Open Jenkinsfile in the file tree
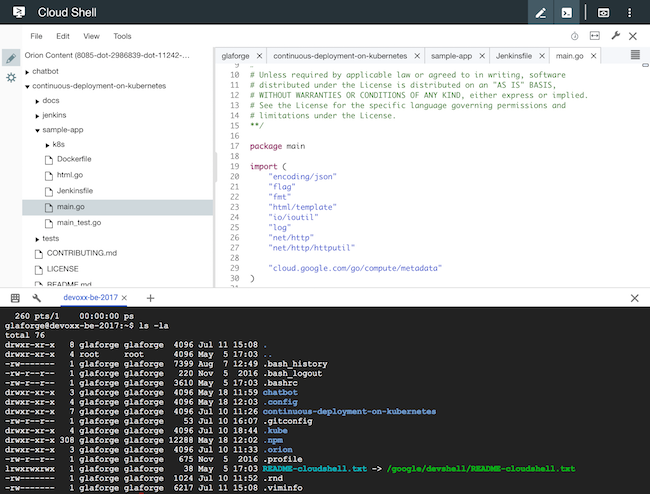Viewport: 650px width, 494px height. coord(75,191)
